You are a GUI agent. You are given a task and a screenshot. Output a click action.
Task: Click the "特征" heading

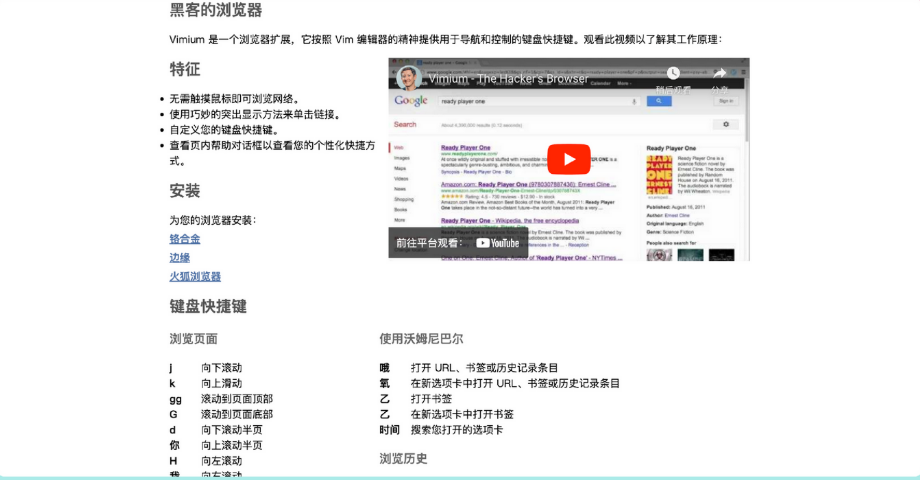point(185,69)
